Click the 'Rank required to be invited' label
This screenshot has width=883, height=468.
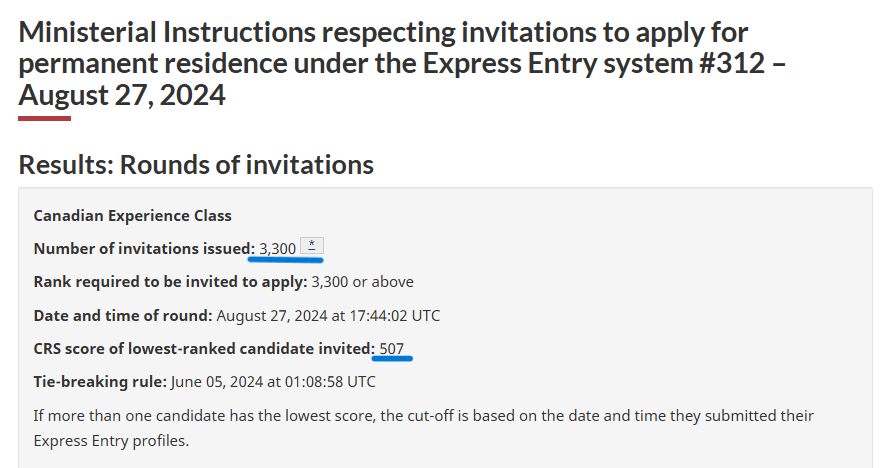pos(170,282)
